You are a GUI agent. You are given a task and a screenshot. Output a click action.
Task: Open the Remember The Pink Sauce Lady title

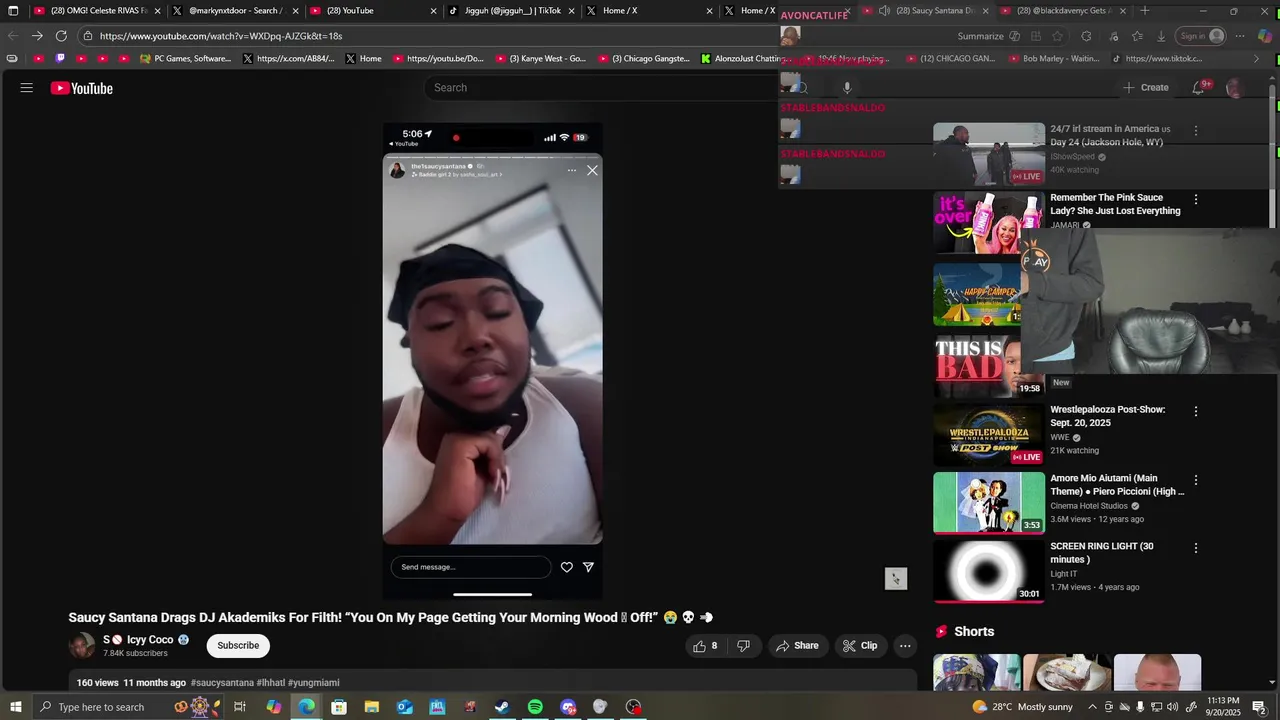coord(1115,204)
